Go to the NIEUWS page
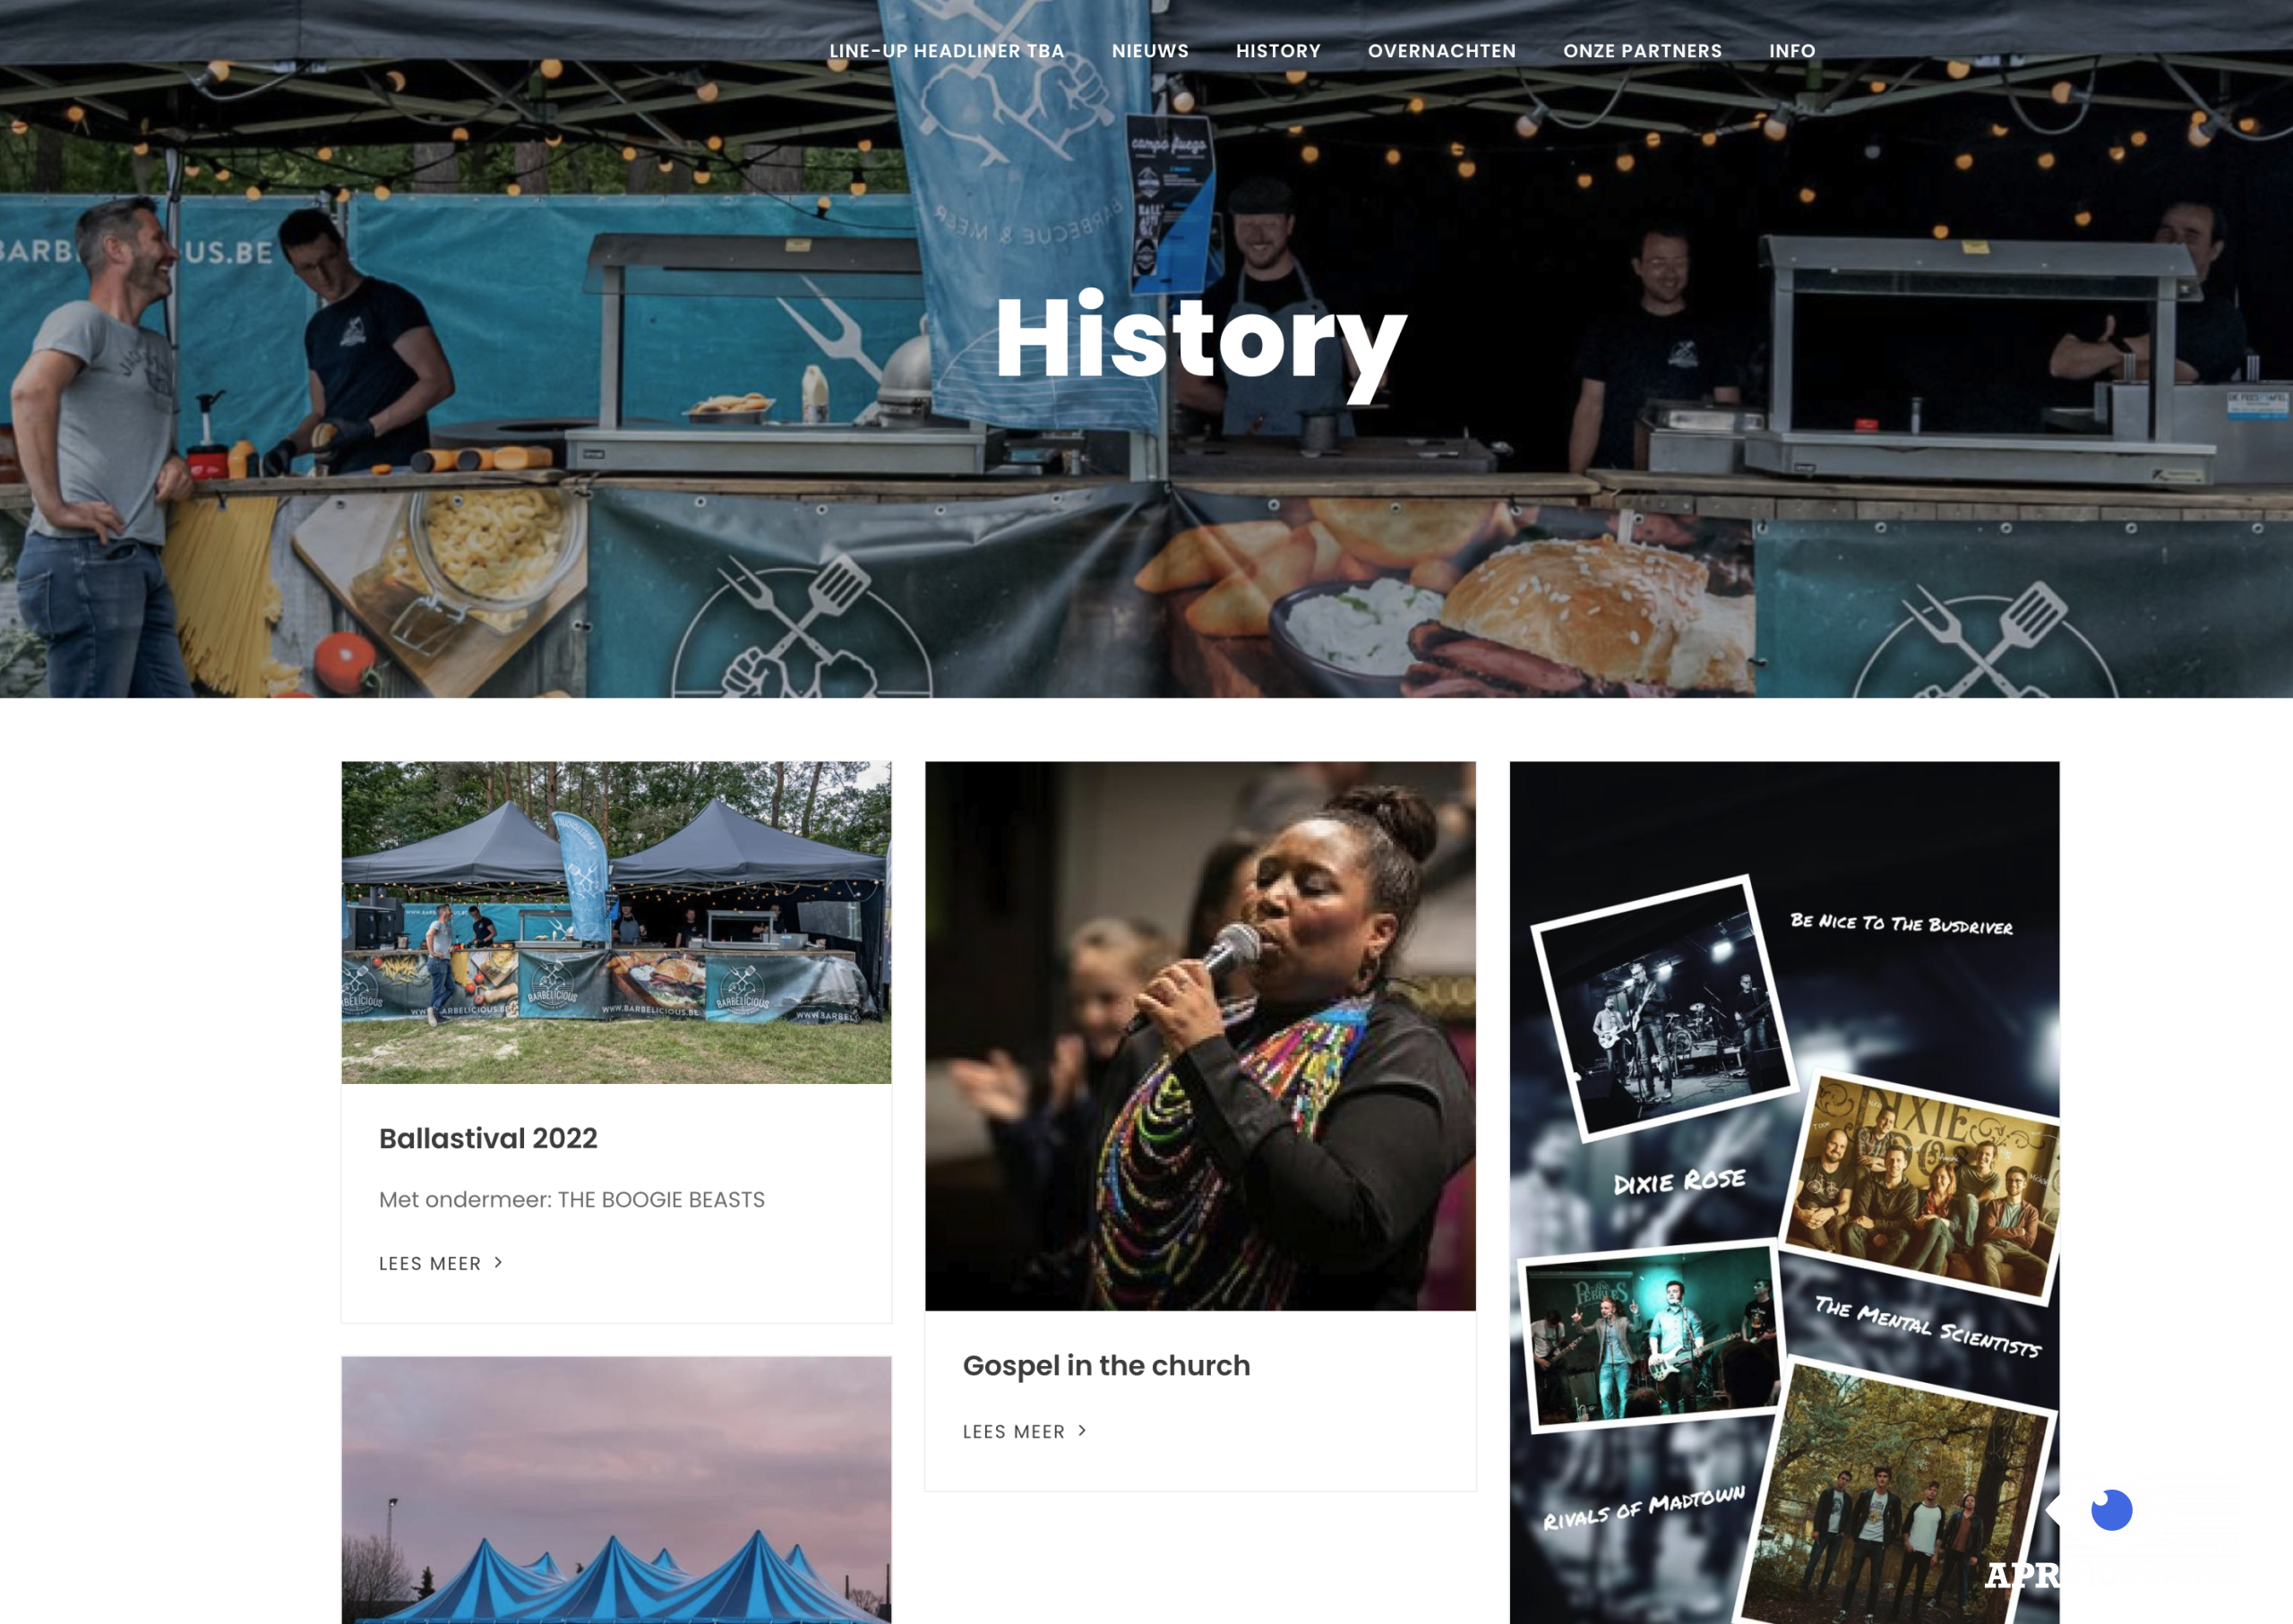Viewport: 2293px width, 1624px height. click(x=1150, y=51)
